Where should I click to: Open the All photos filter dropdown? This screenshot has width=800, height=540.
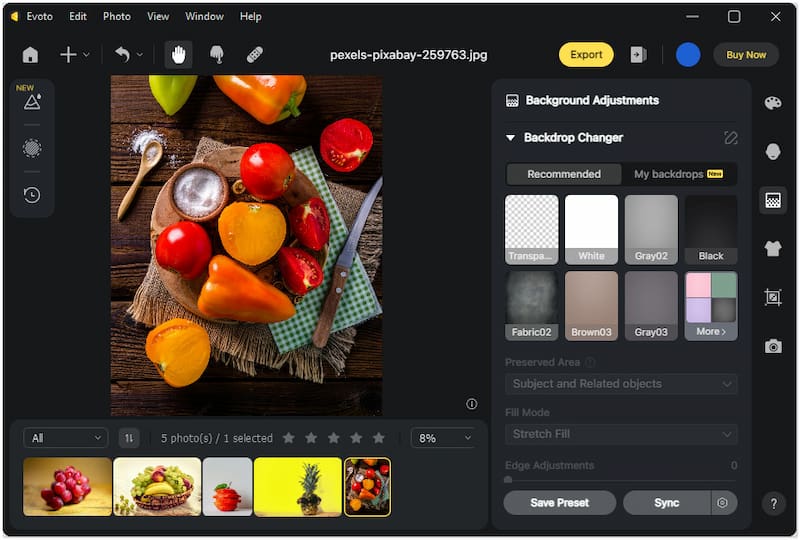66,438
